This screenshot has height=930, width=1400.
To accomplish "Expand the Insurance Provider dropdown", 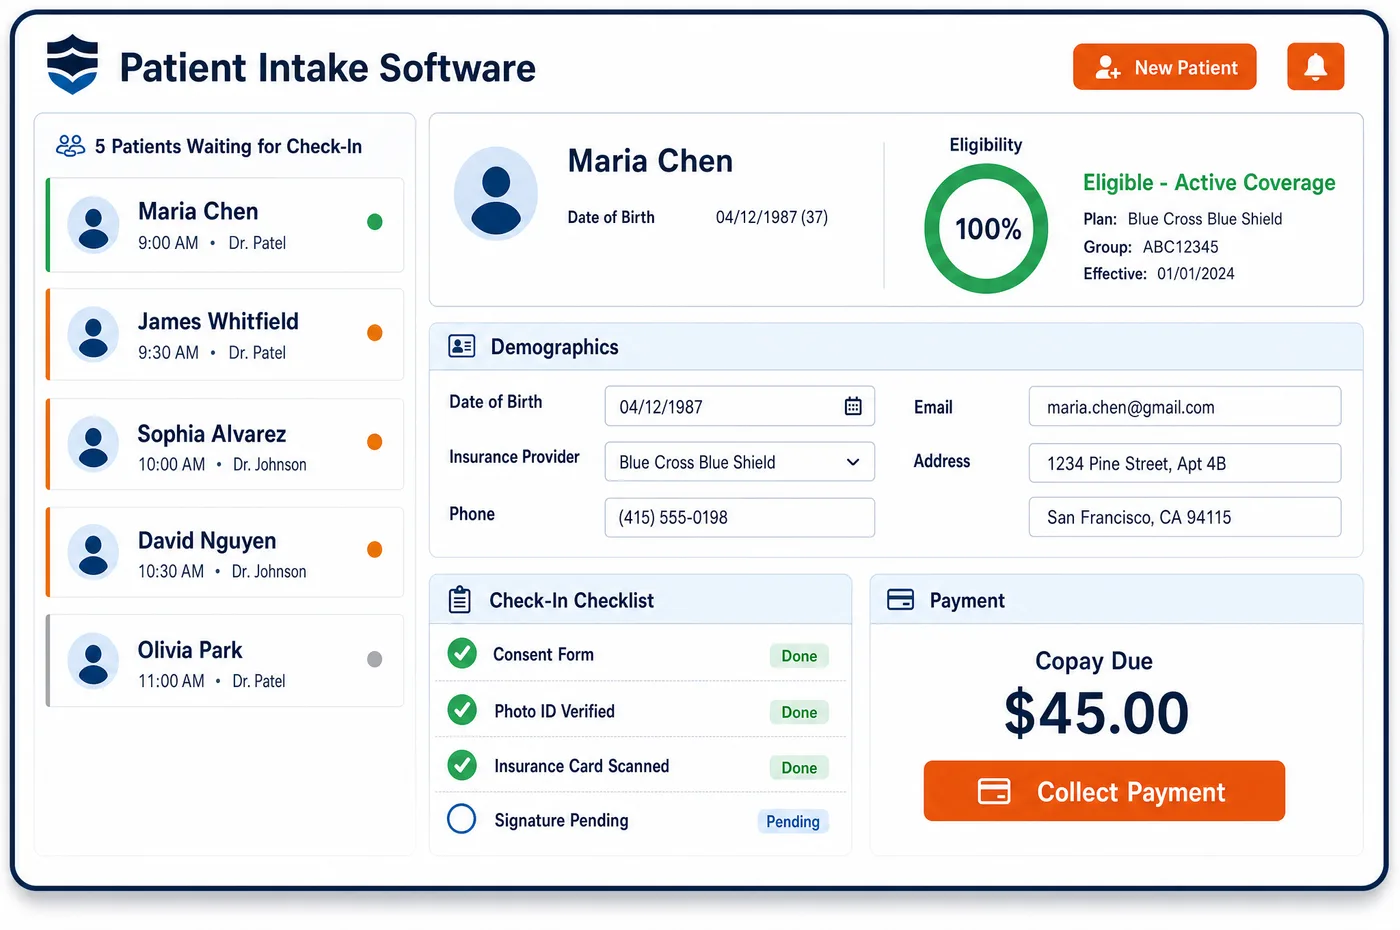I will pos(740,462).
